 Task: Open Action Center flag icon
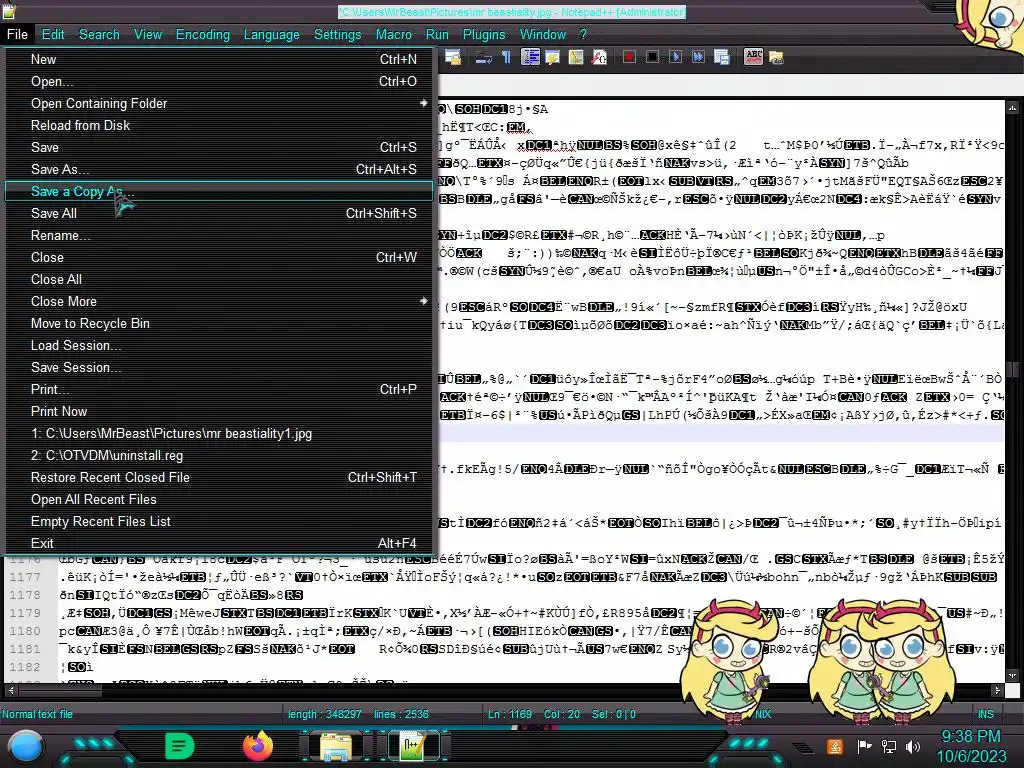point(864,746)
